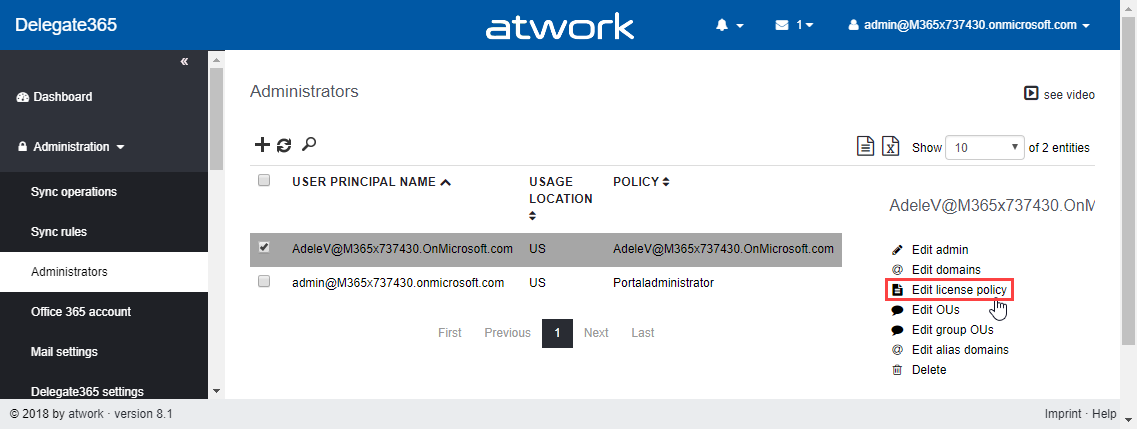Click Edit license policy action
This screenshot has height=429, width=1137.
(x=949, y=290)
